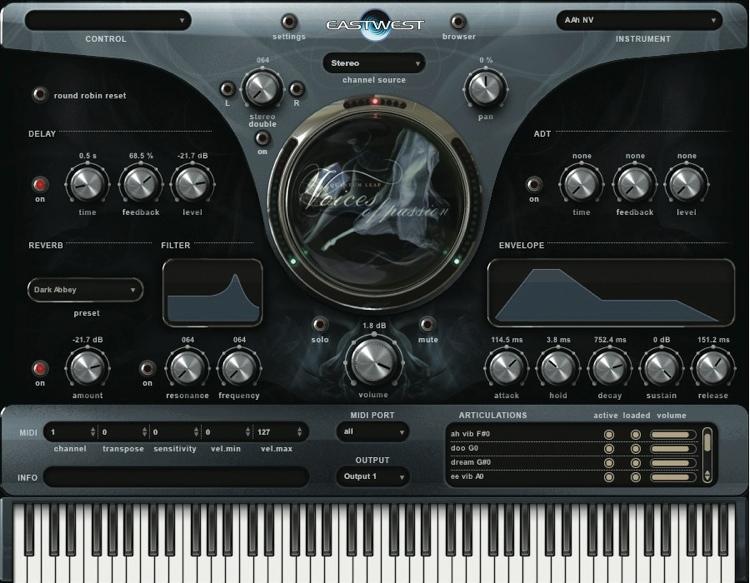Click the round robin reset button

click(x=40, y=94)
